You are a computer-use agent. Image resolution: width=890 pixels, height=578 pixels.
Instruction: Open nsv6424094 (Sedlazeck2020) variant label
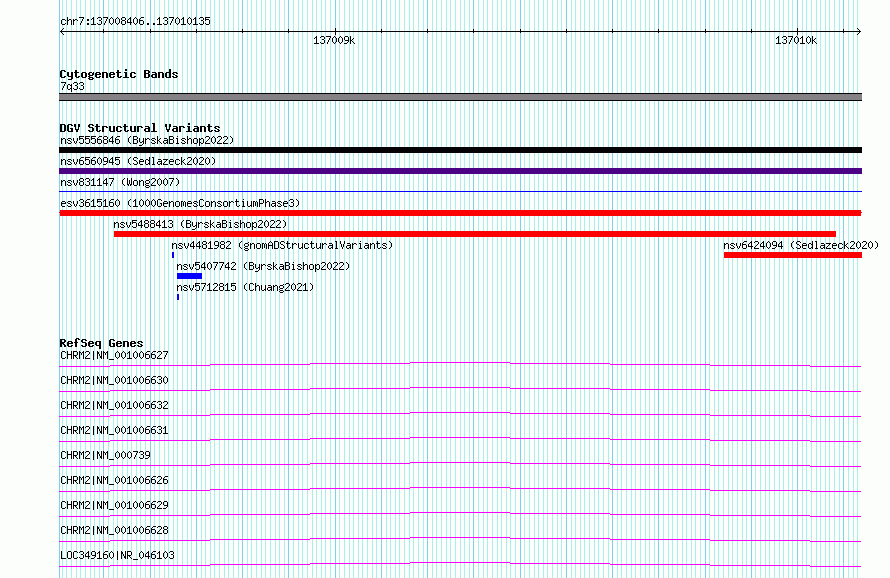coord(801,245)
